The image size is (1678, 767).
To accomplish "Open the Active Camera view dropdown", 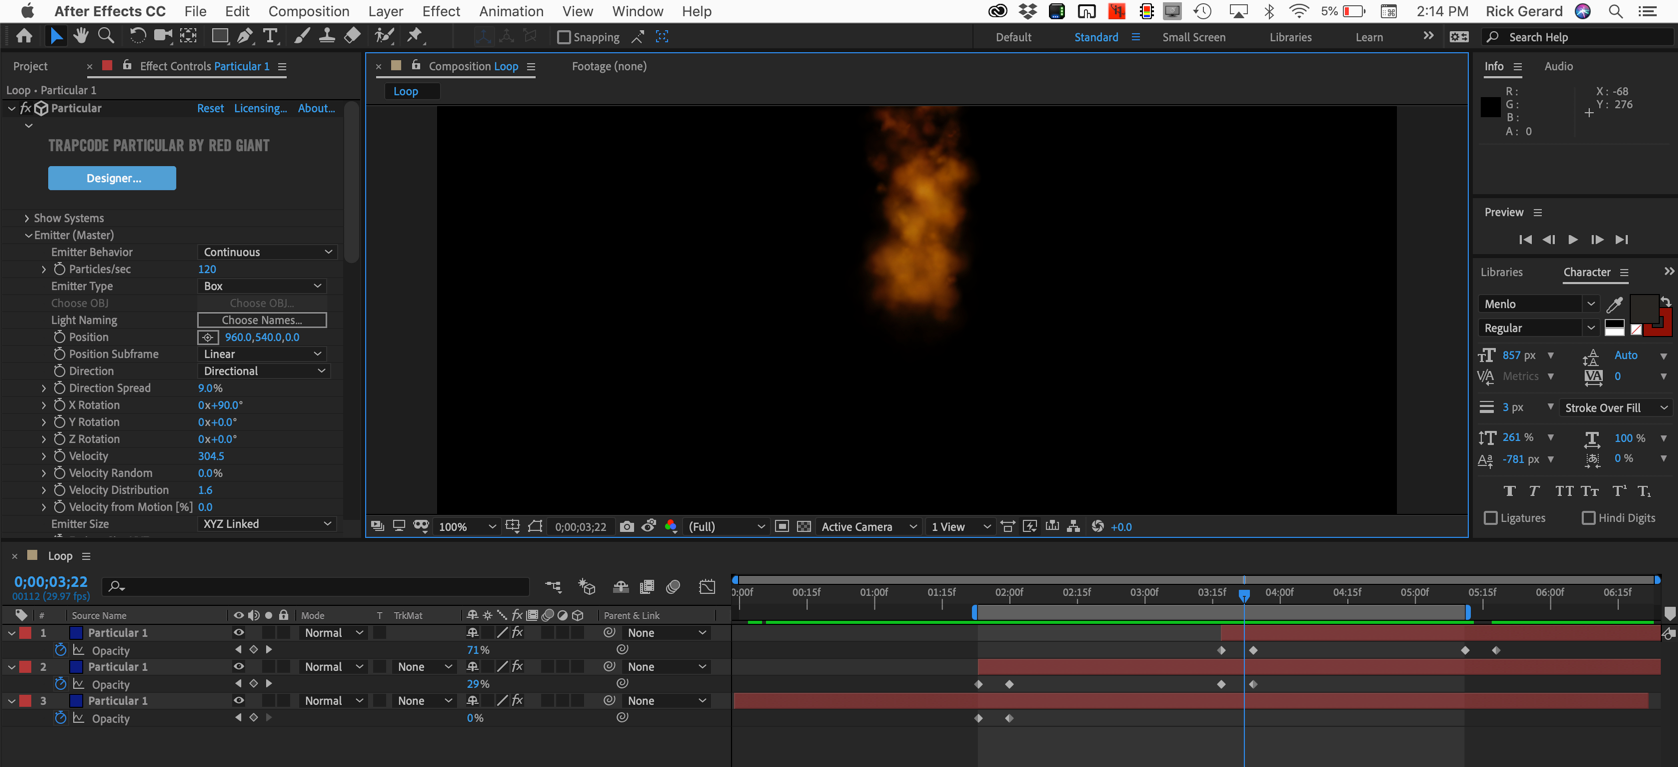I will [868, 527].
